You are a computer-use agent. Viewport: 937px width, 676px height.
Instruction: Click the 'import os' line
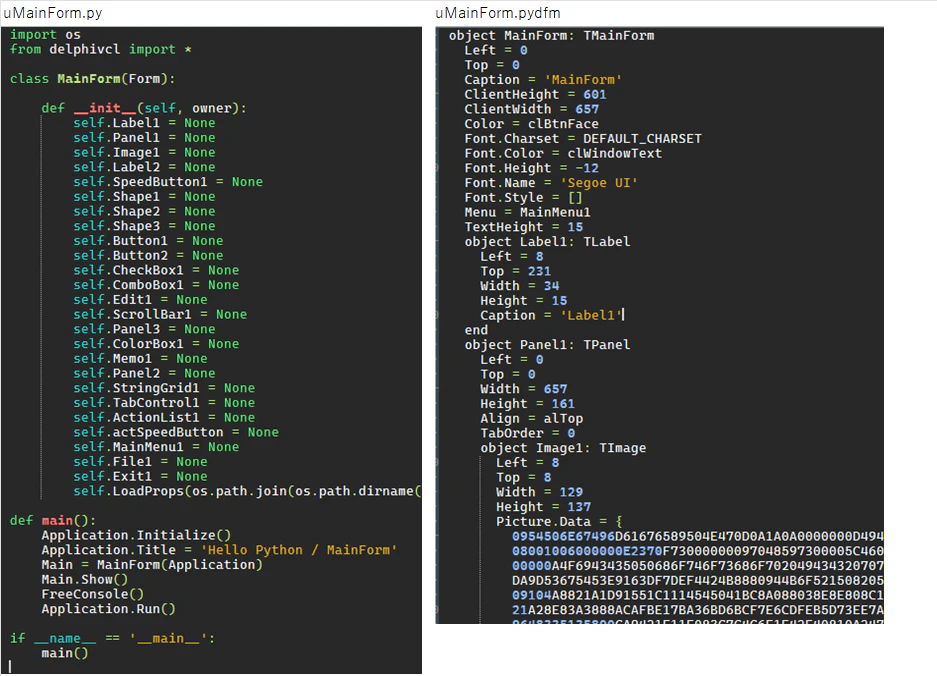click(x=45, y=34)
